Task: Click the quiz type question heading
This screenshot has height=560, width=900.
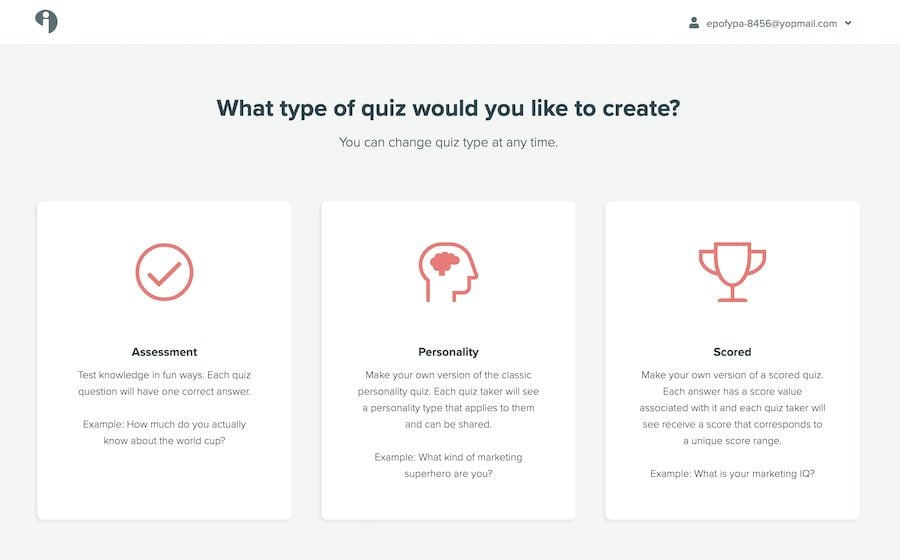Action: pyautogui.click(x=448, y=108)
